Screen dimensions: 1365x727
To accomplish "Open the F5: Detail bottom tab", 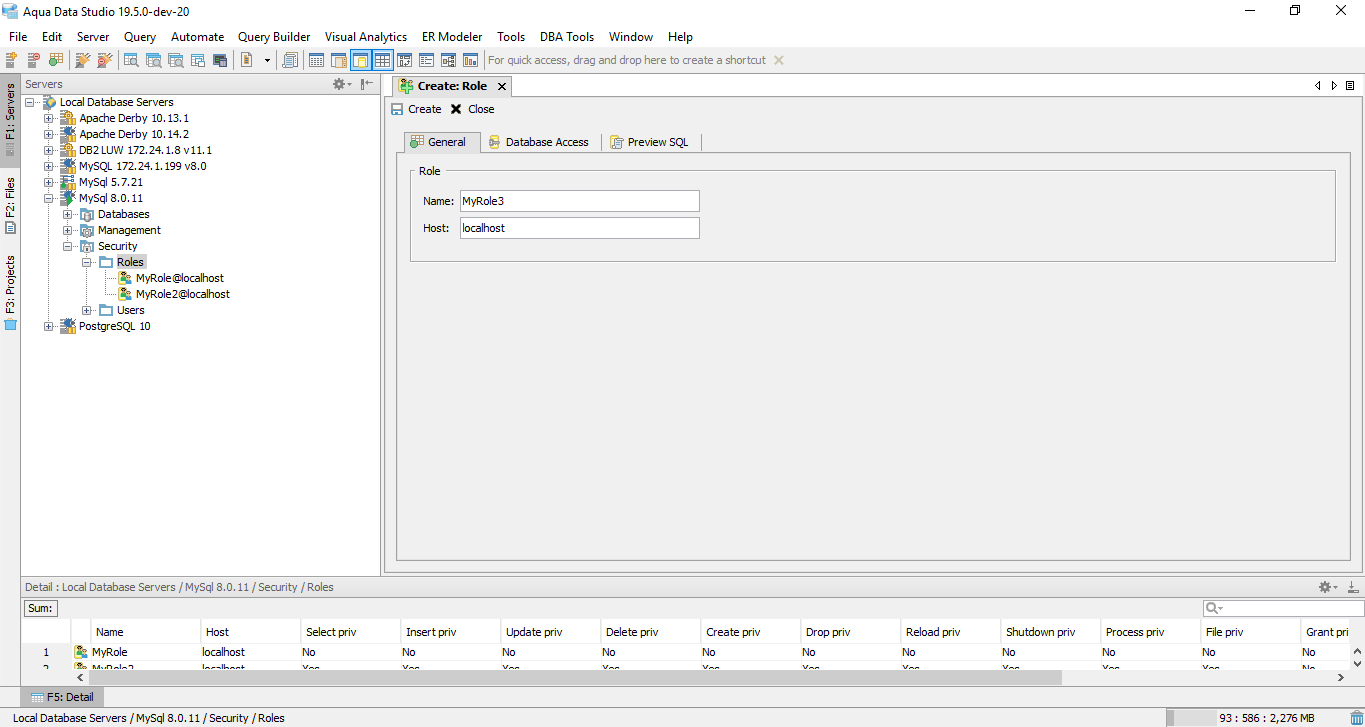I will pyautogui.click(x=62, y=697).
